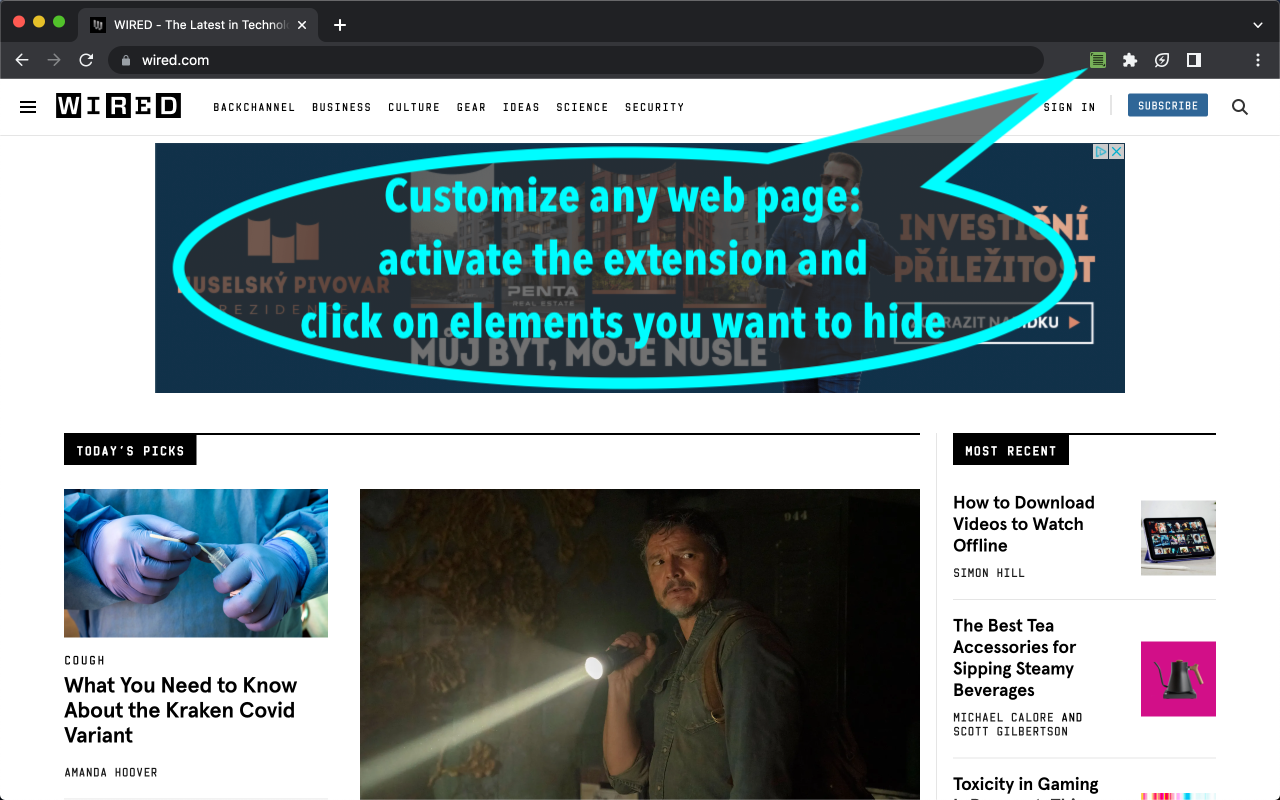
Task: Reload the wired.com page
Action: click(86, 60)
